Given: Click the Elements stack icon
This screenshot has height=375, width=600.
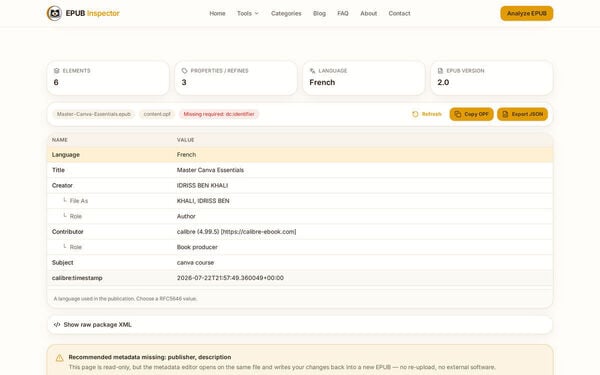Looking at the screenshot, I should tap(57, 71).
